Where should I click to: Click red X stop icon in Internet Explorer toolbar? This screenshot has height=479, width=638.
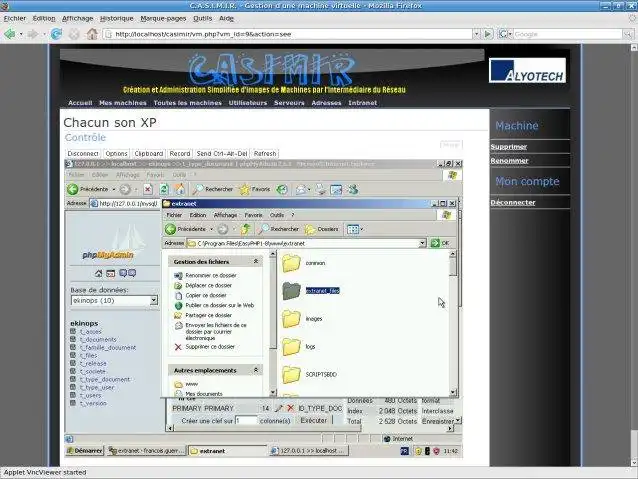[x=148, y=189]
